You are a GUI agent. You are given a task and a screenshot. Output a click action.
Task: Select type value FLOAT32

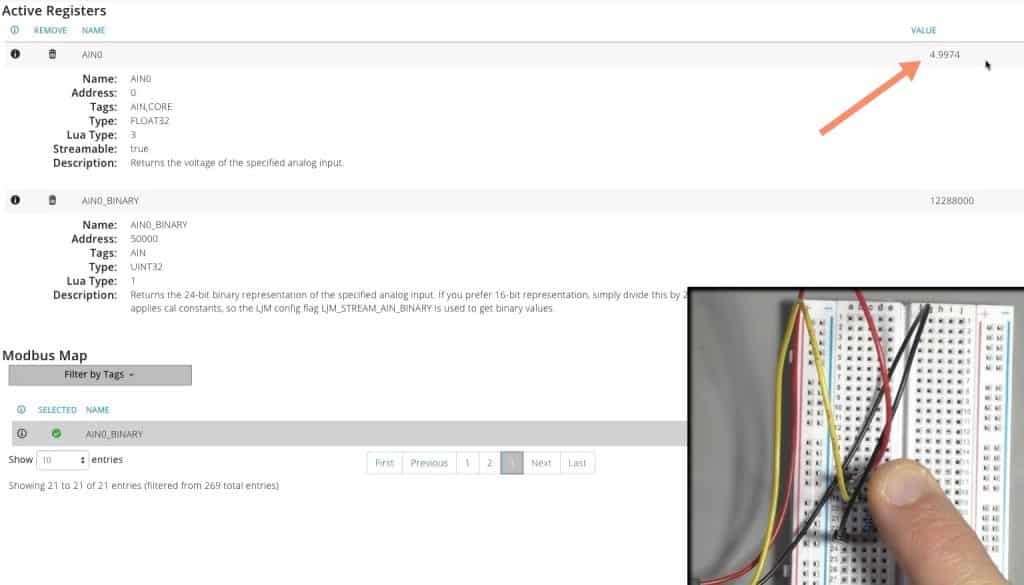click(150, 121)
